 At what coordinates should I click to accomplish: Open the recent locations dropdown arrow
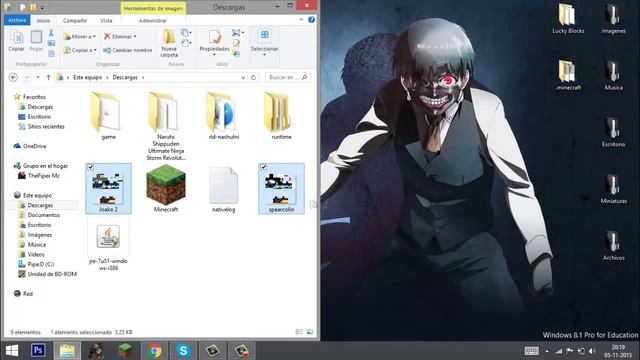38,77
